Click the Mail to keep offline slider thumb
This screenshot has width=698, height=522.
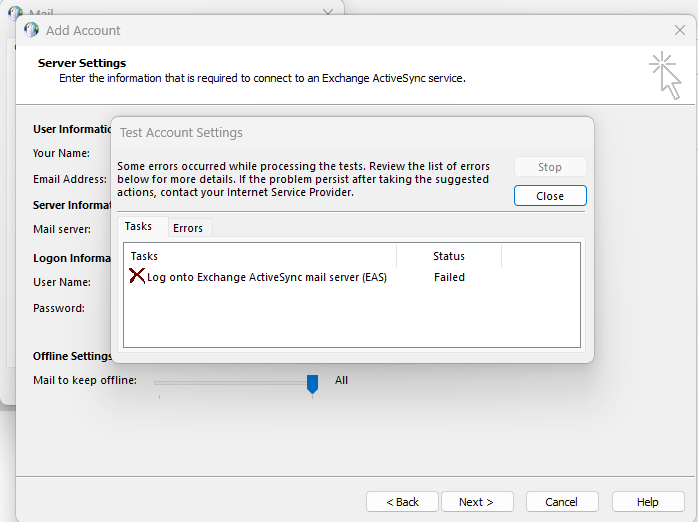312,384
